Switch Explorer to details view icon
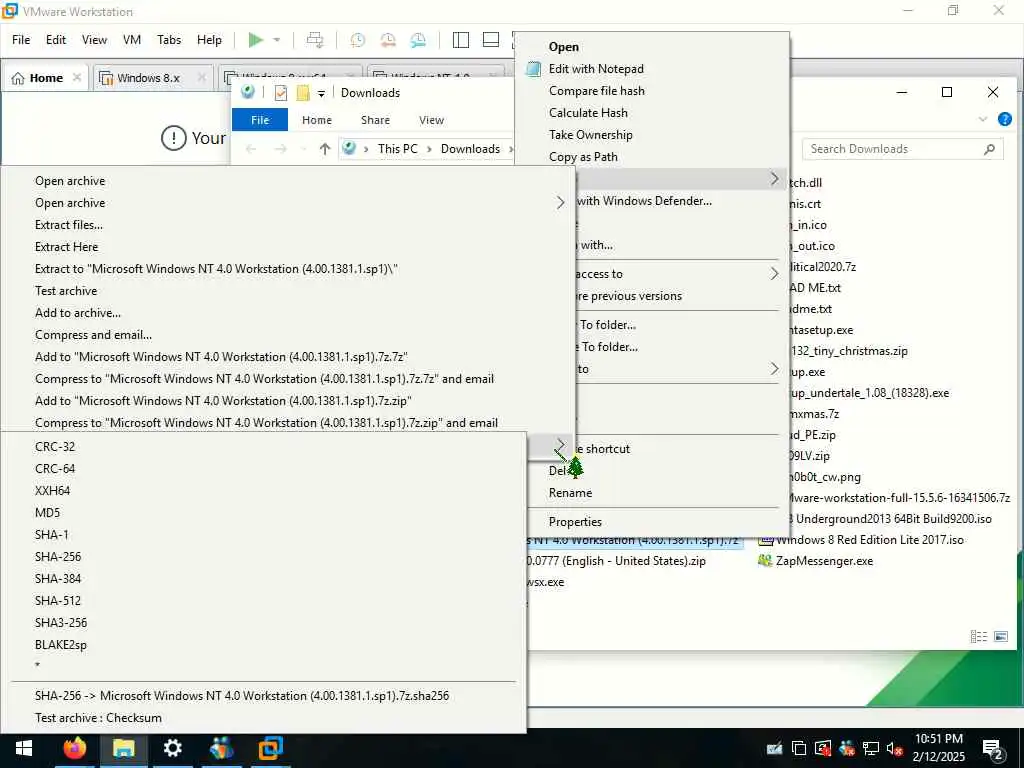1024x768 pixels. click(978, 636)
